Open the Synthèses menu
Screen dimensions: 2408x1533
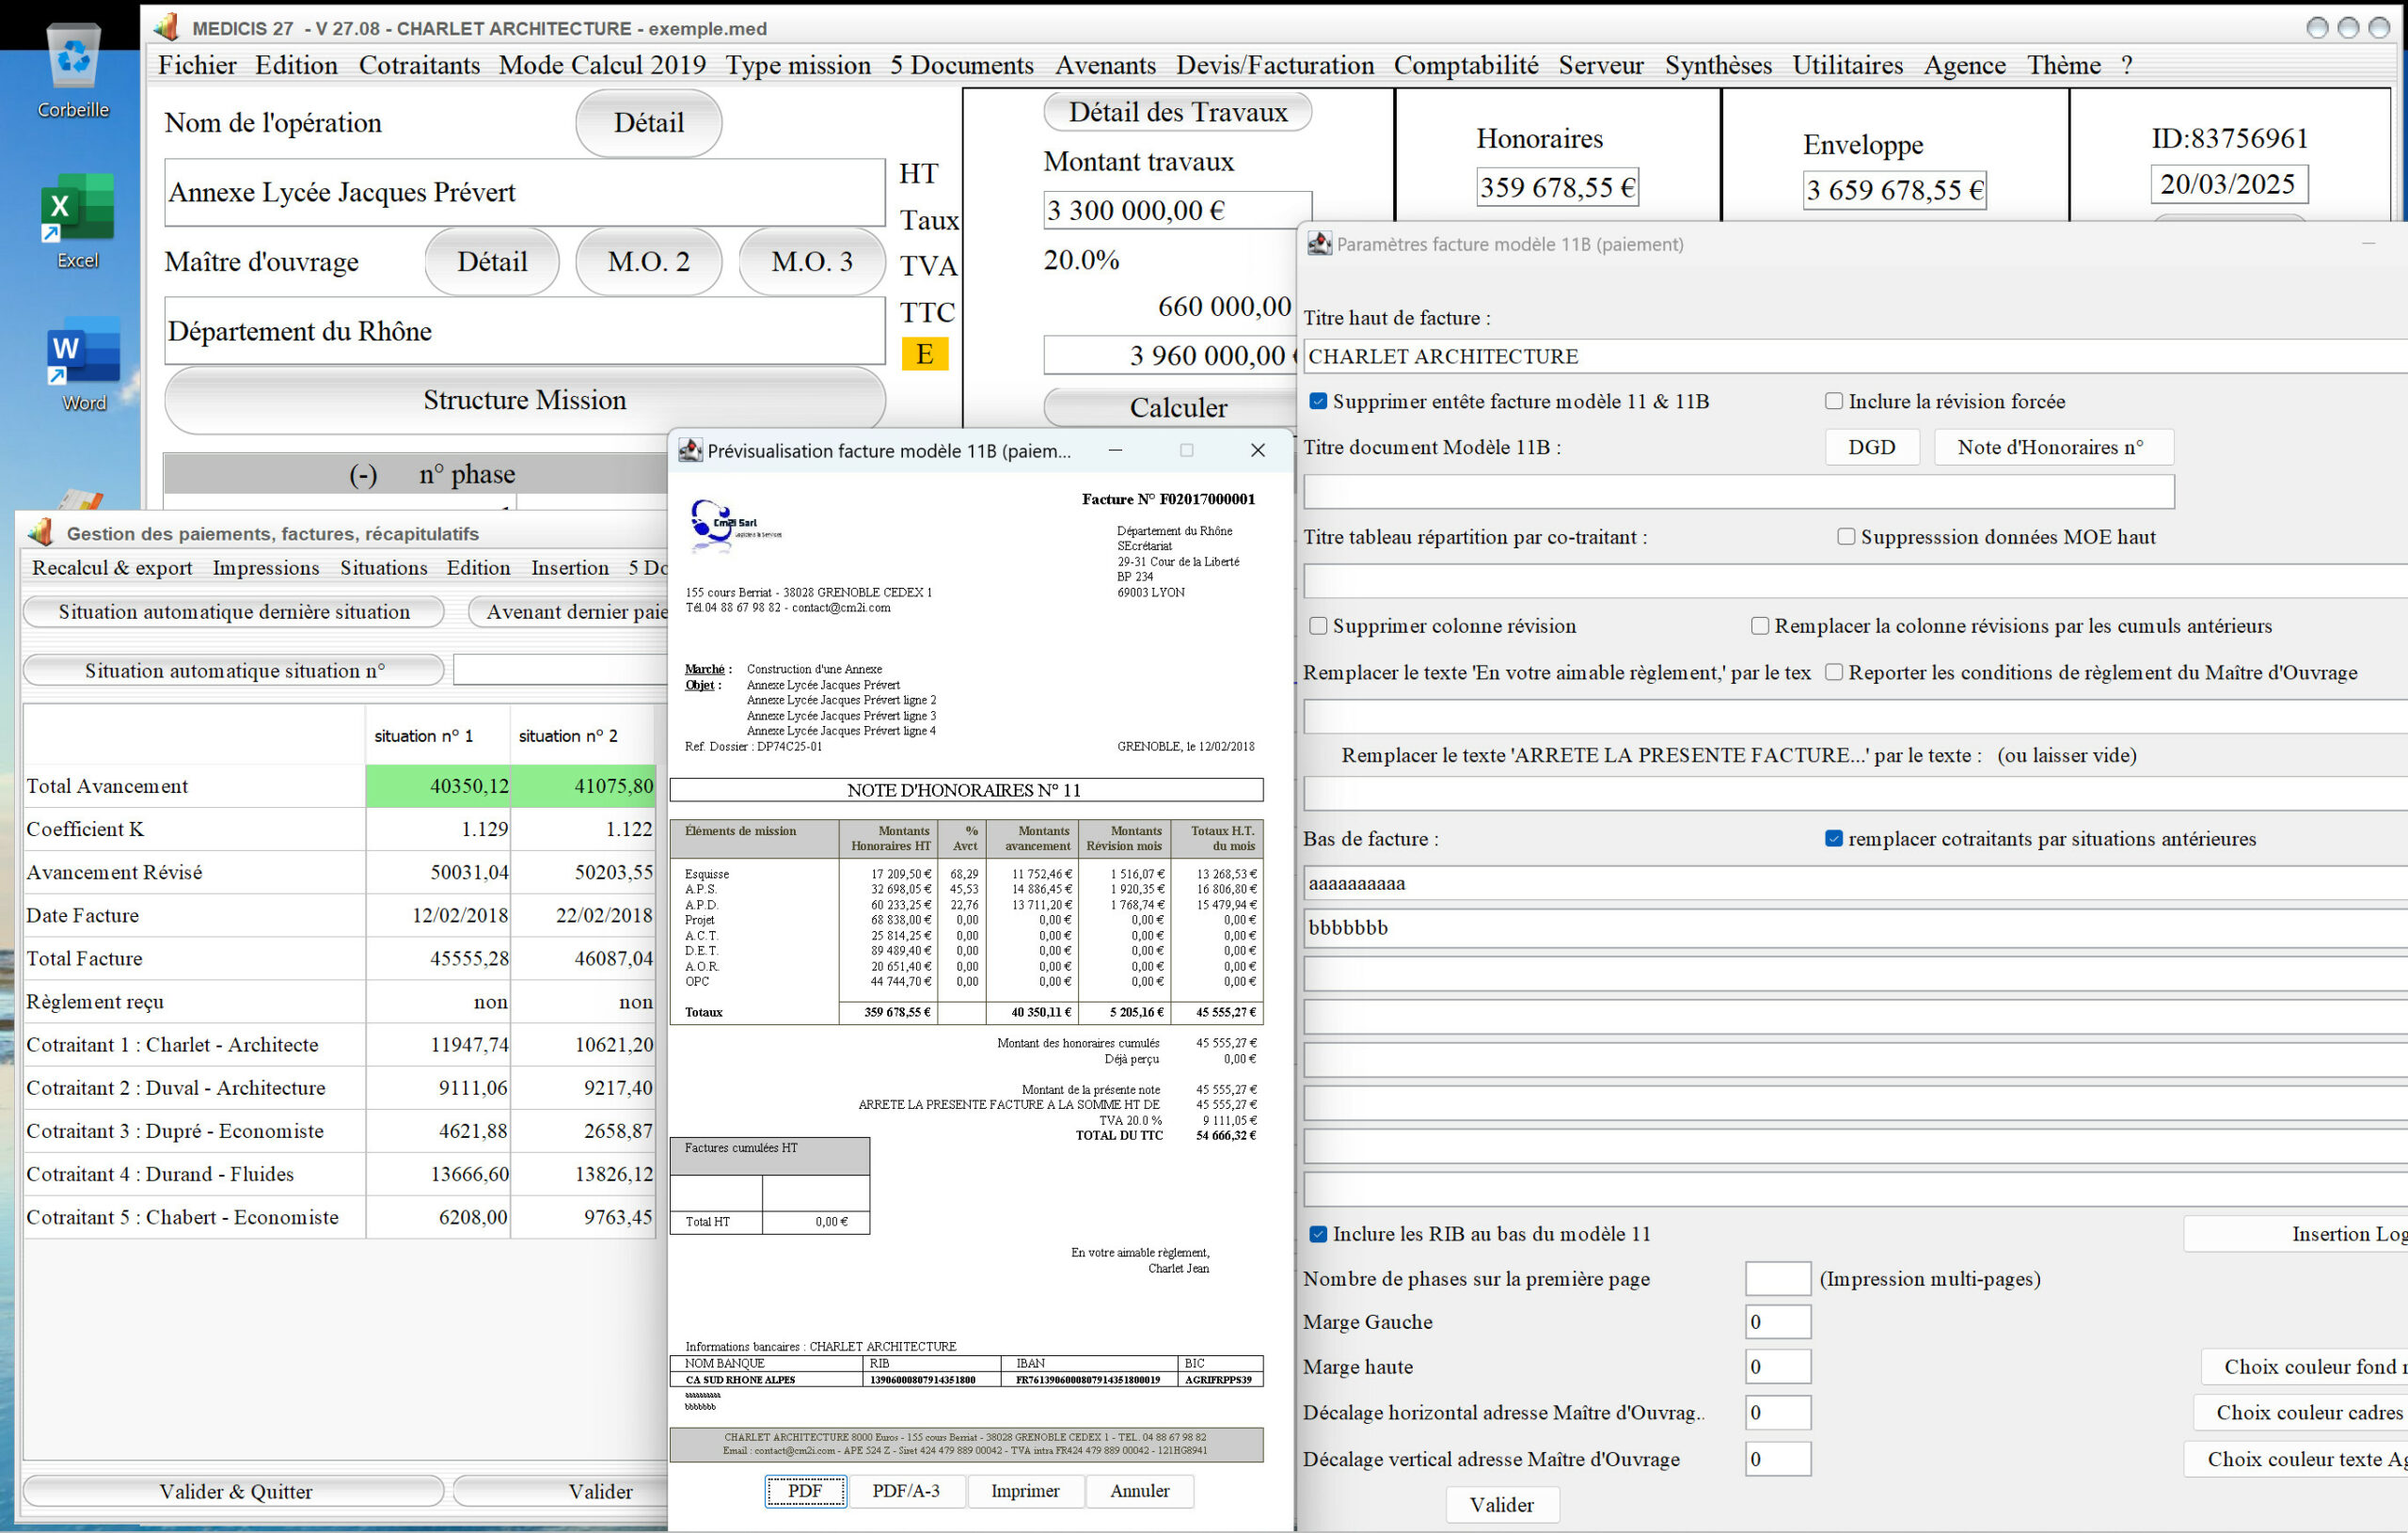[x=1718, y=65]
